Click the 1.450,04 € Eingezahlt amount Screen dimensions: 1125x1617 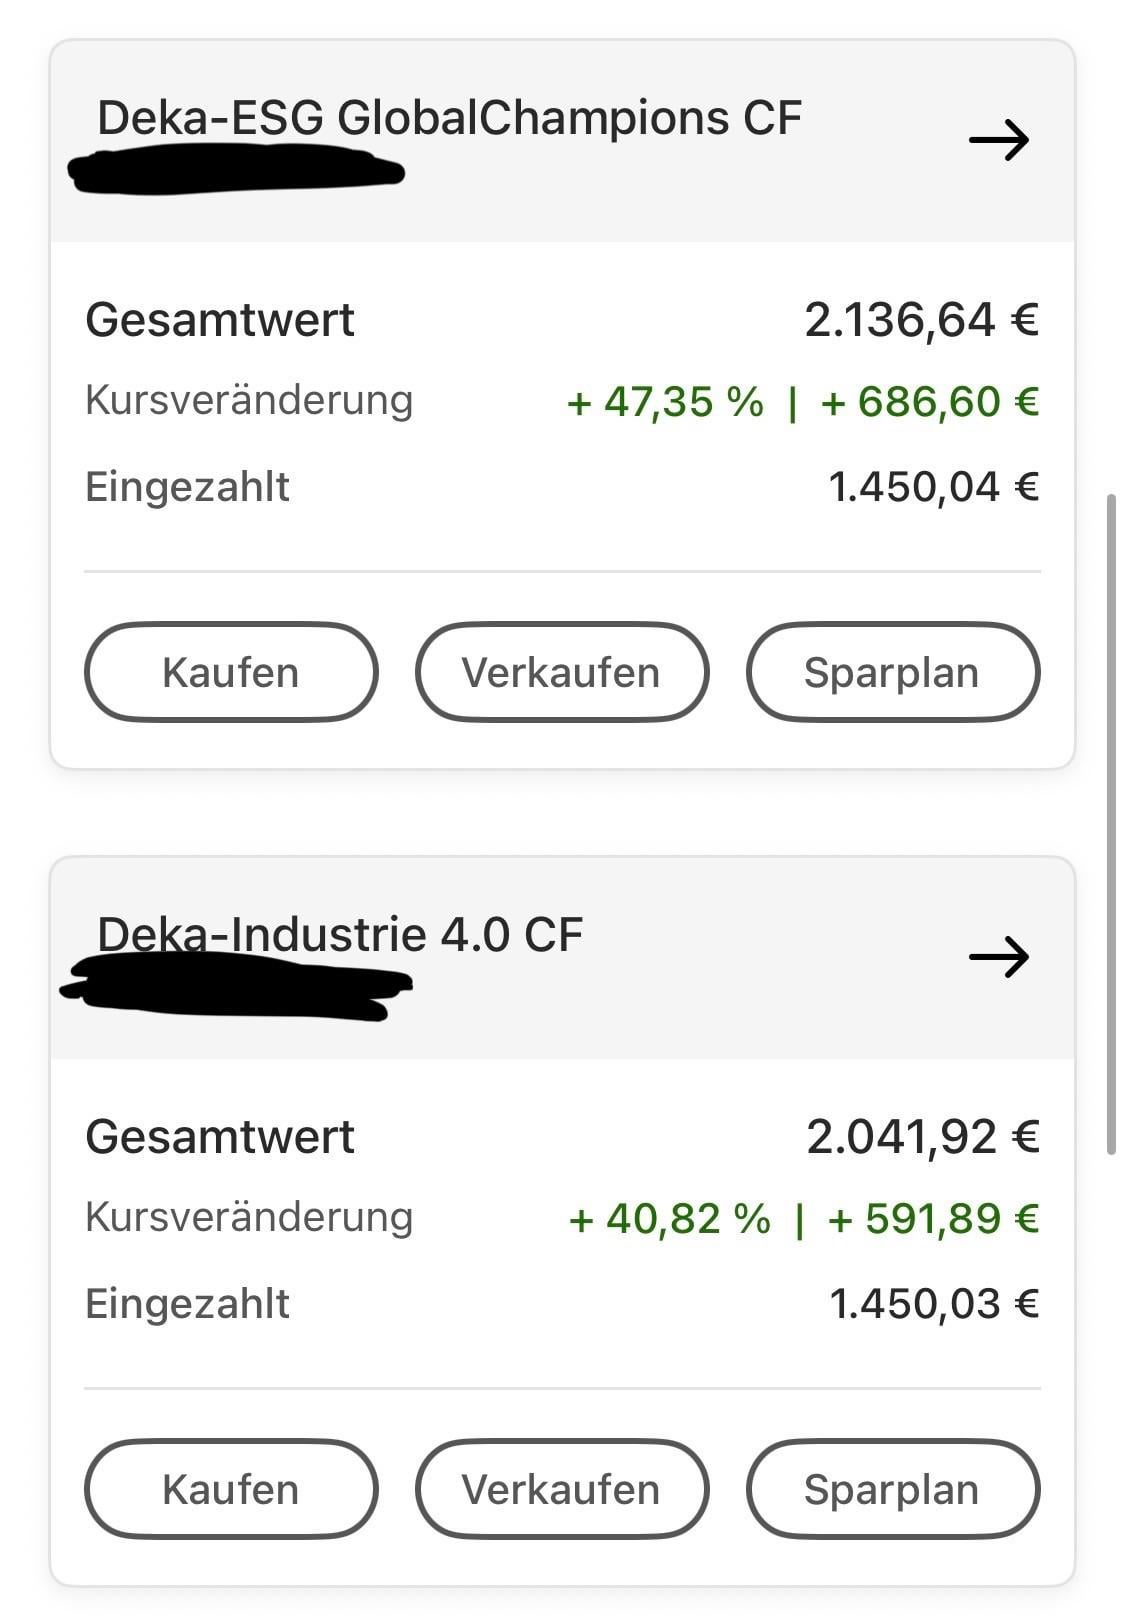[933, 487]
